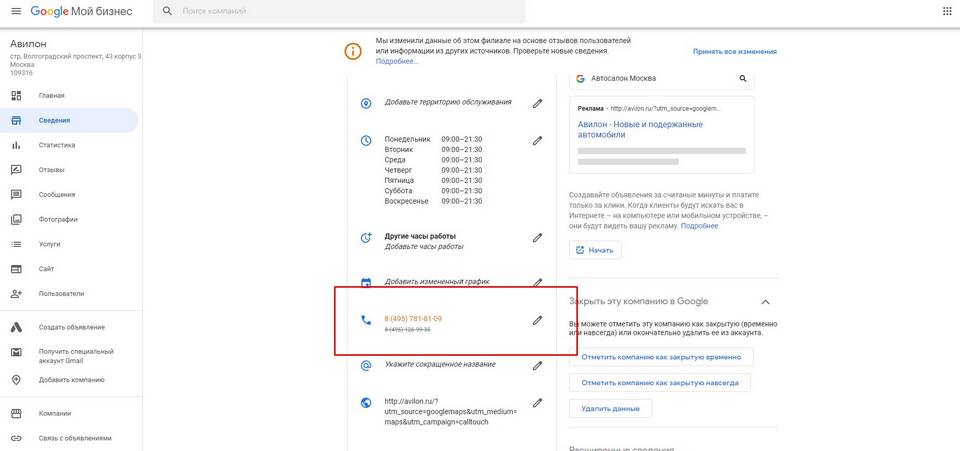
Task: Open Подробнее link in ads description
Action: pos(699,226)
